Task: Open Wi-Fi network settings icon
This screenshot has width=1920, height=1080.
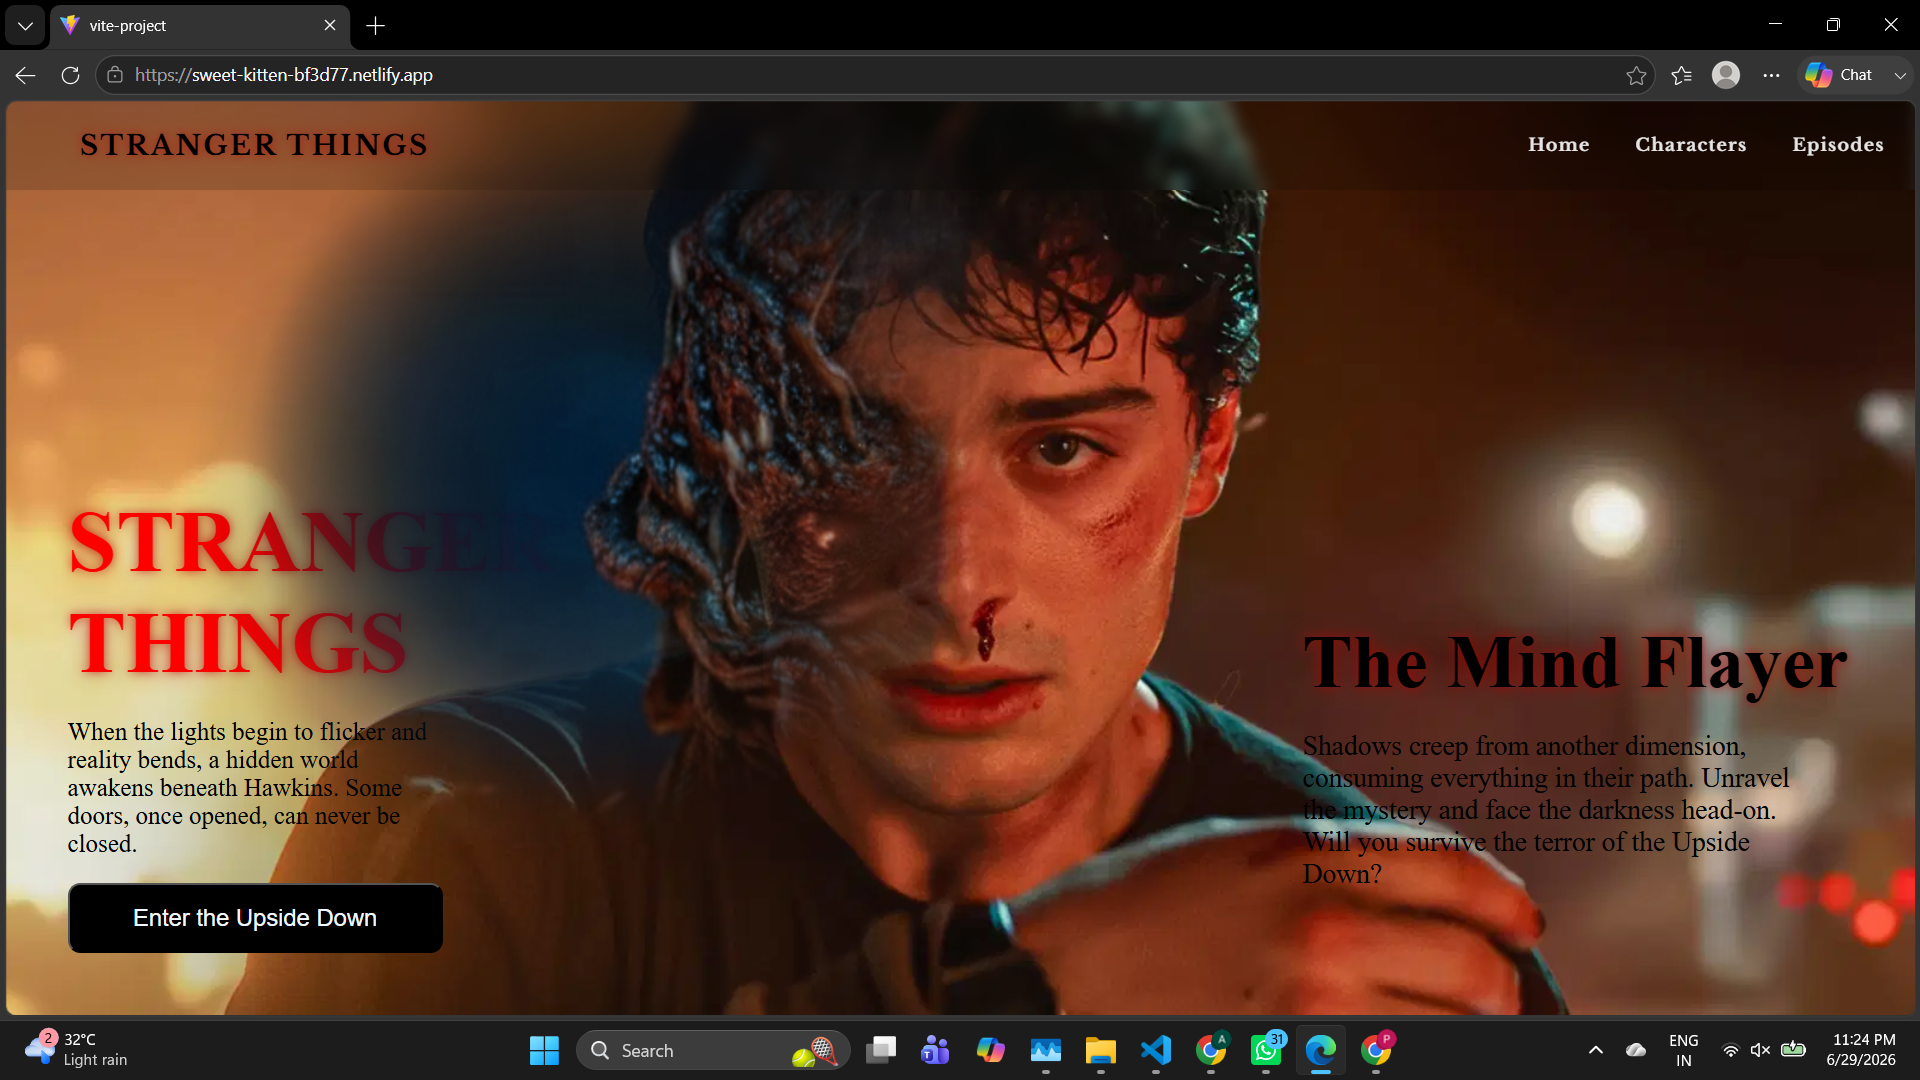Action: [1730, 1050]
